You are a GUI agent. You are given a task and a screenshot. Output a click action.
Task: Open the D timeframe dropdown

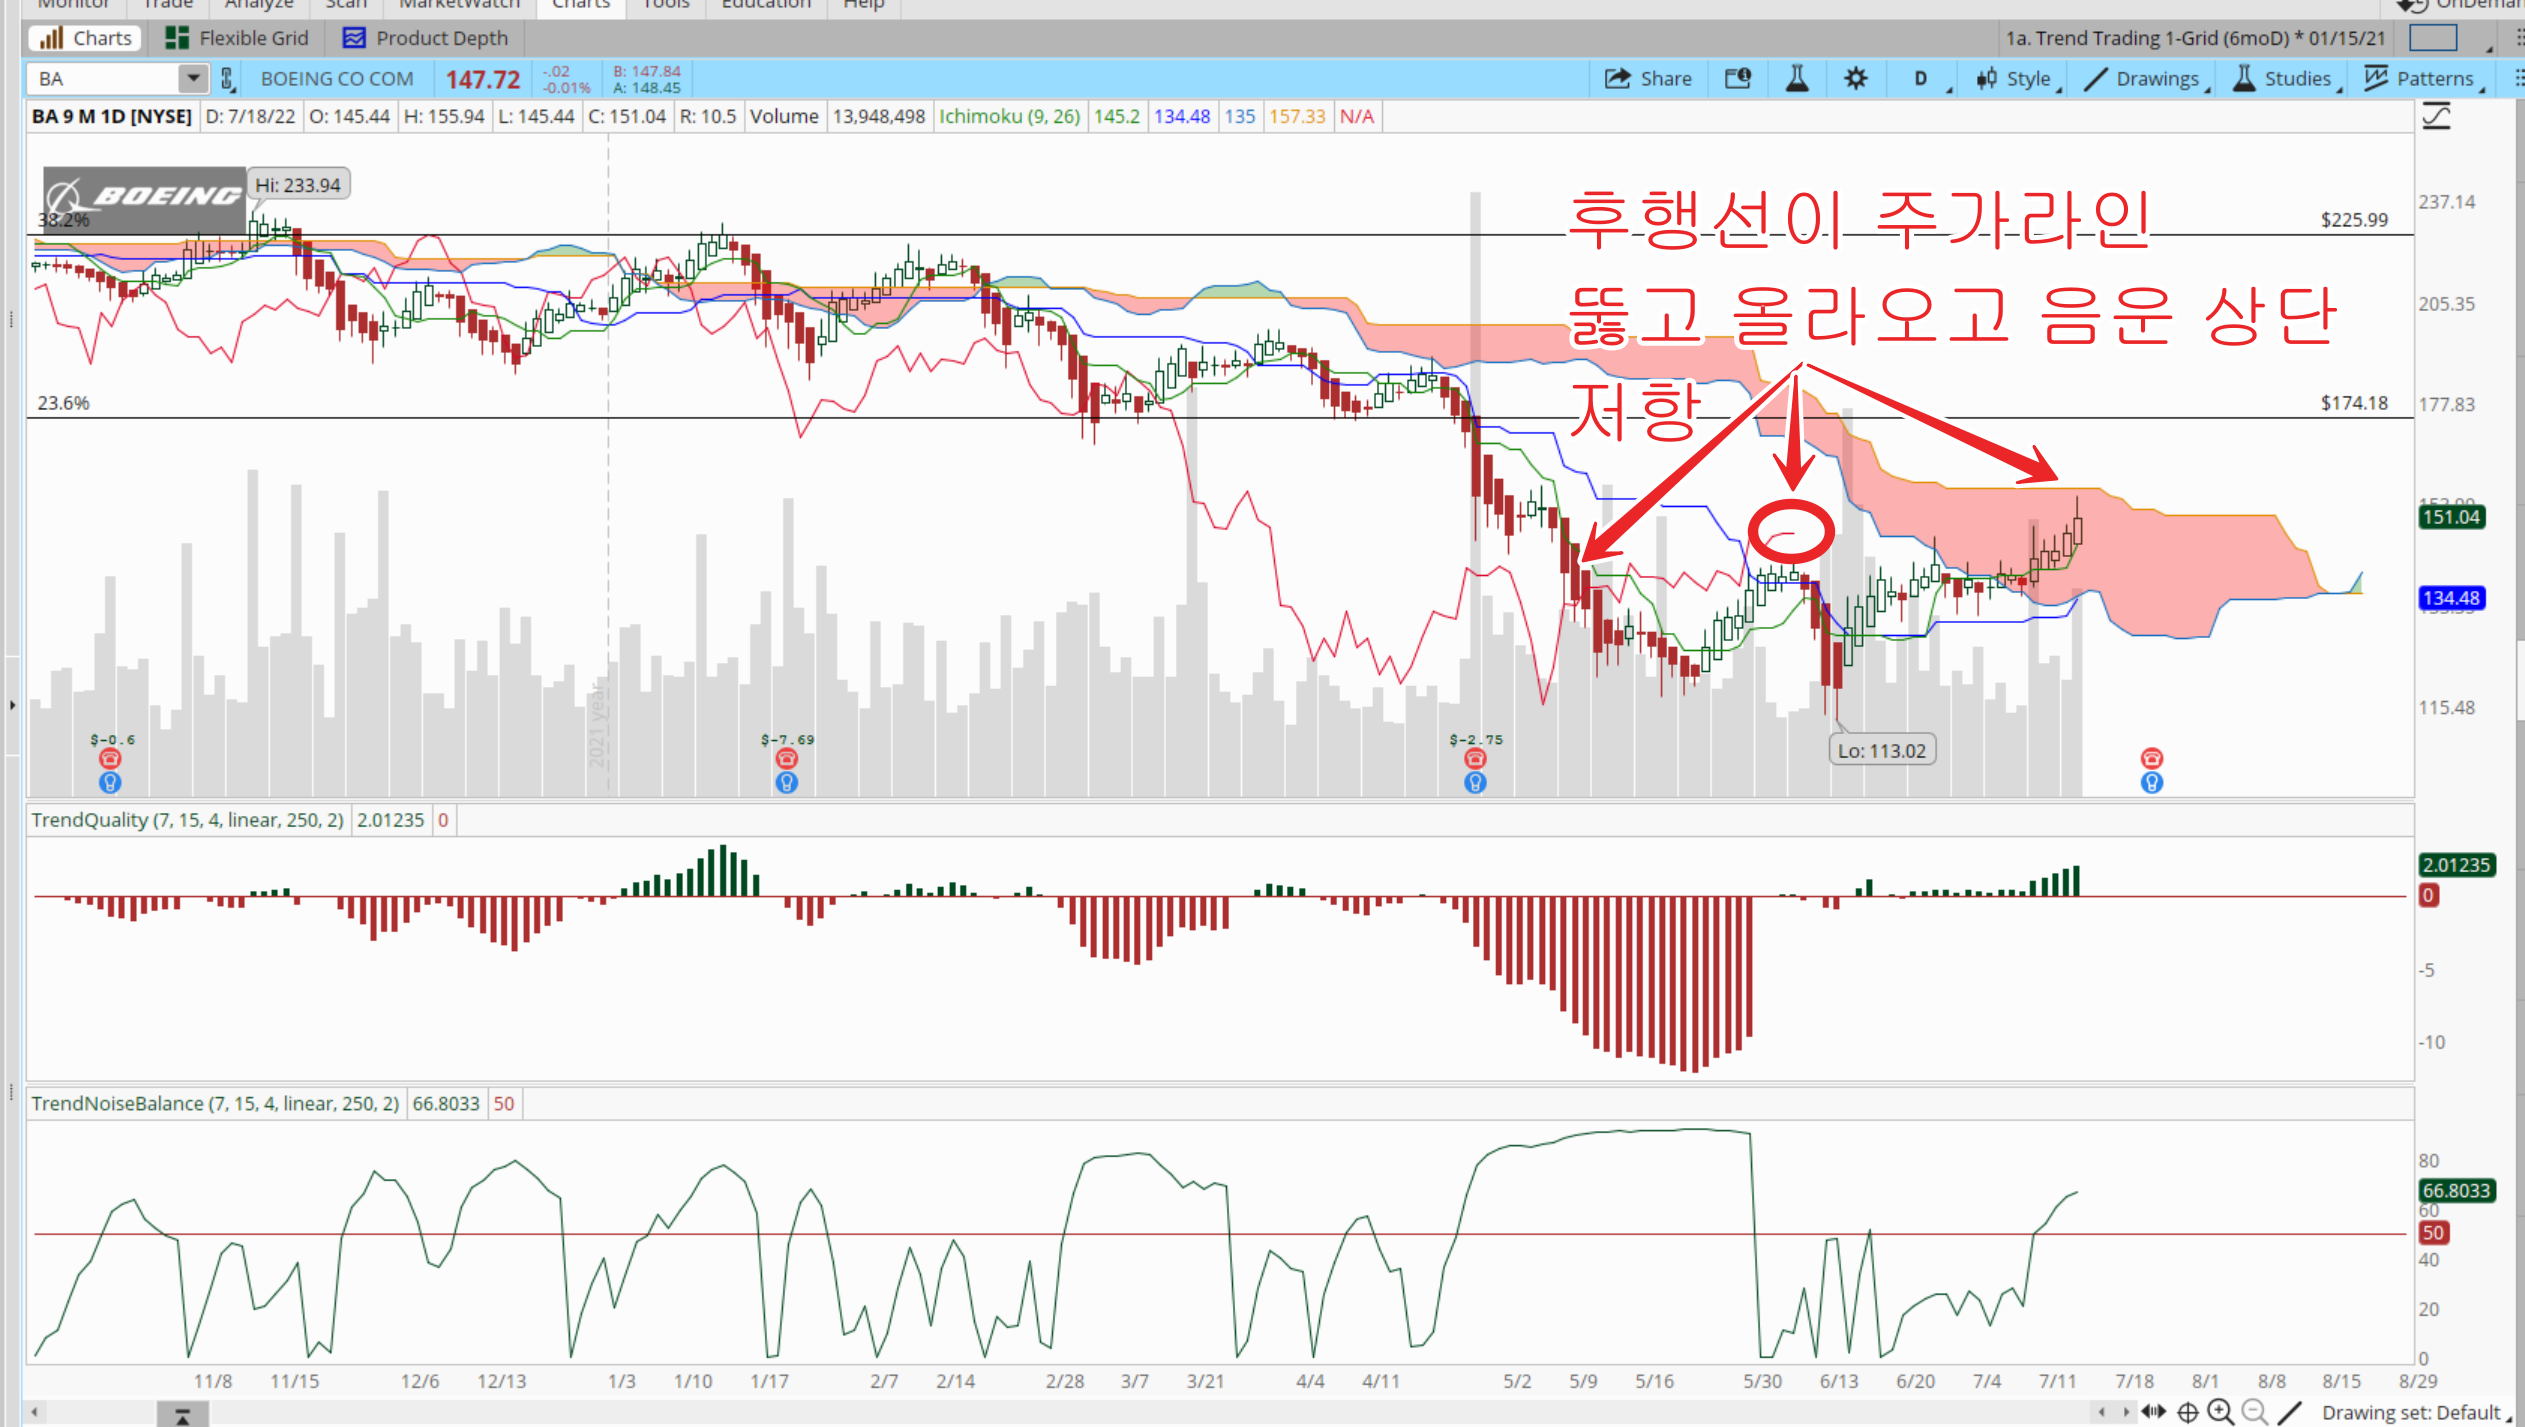tap(1920, 79)
